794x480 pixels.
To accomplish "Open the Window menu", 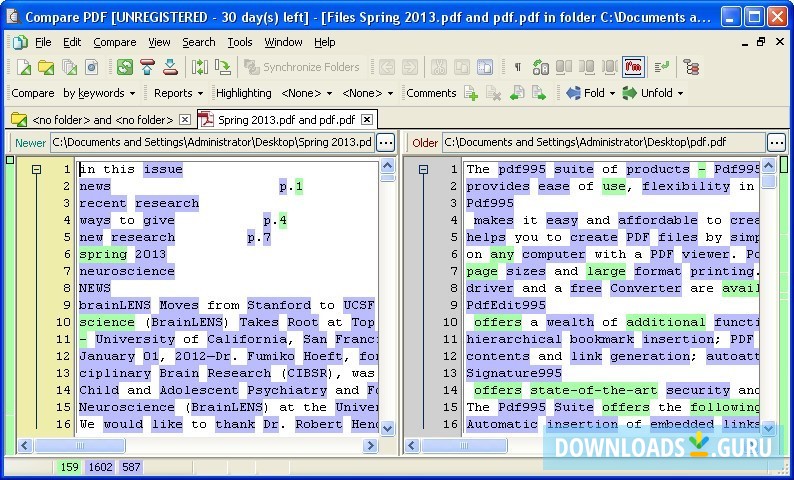I will 284,43.
